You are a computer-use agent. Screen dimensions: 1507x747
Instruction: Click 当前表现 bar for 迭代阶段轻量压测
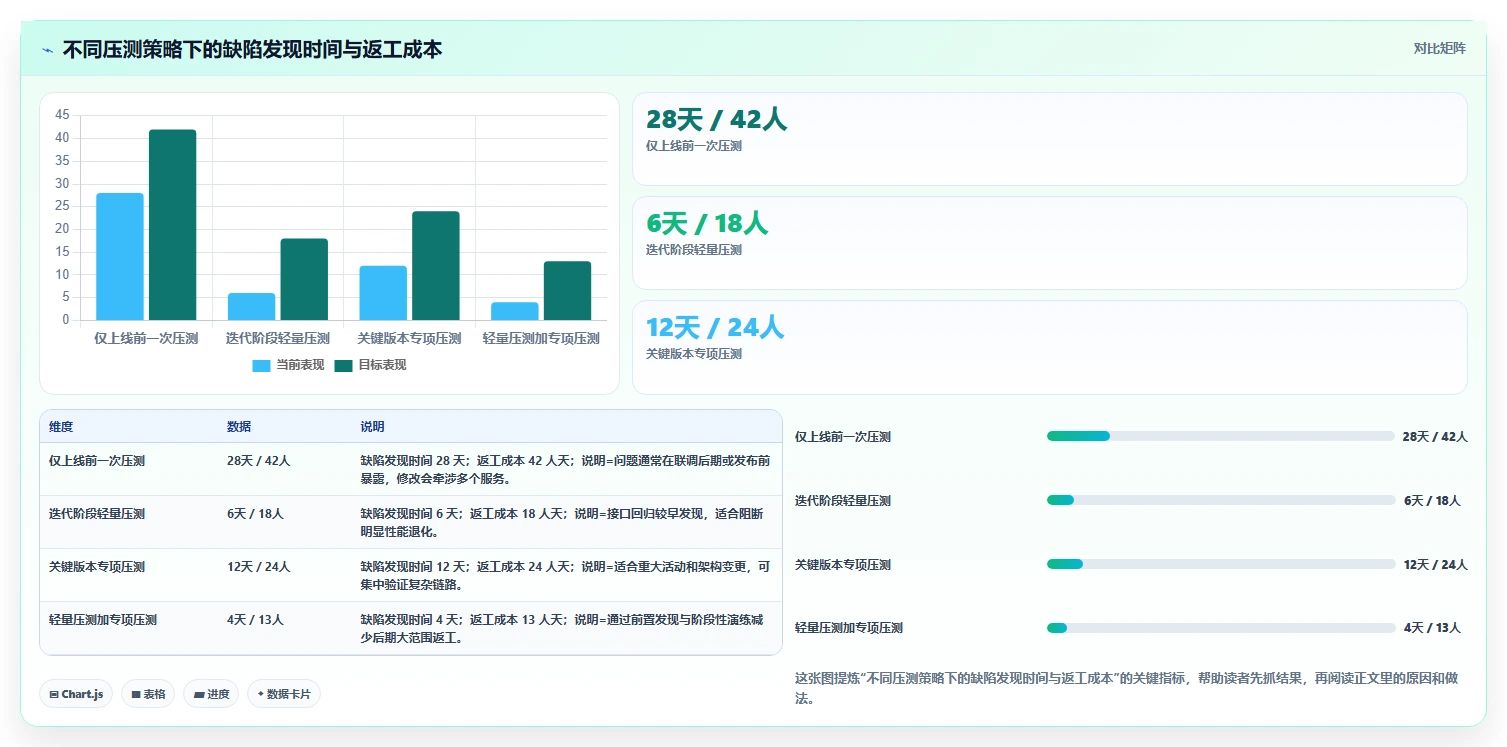point(251,306)
